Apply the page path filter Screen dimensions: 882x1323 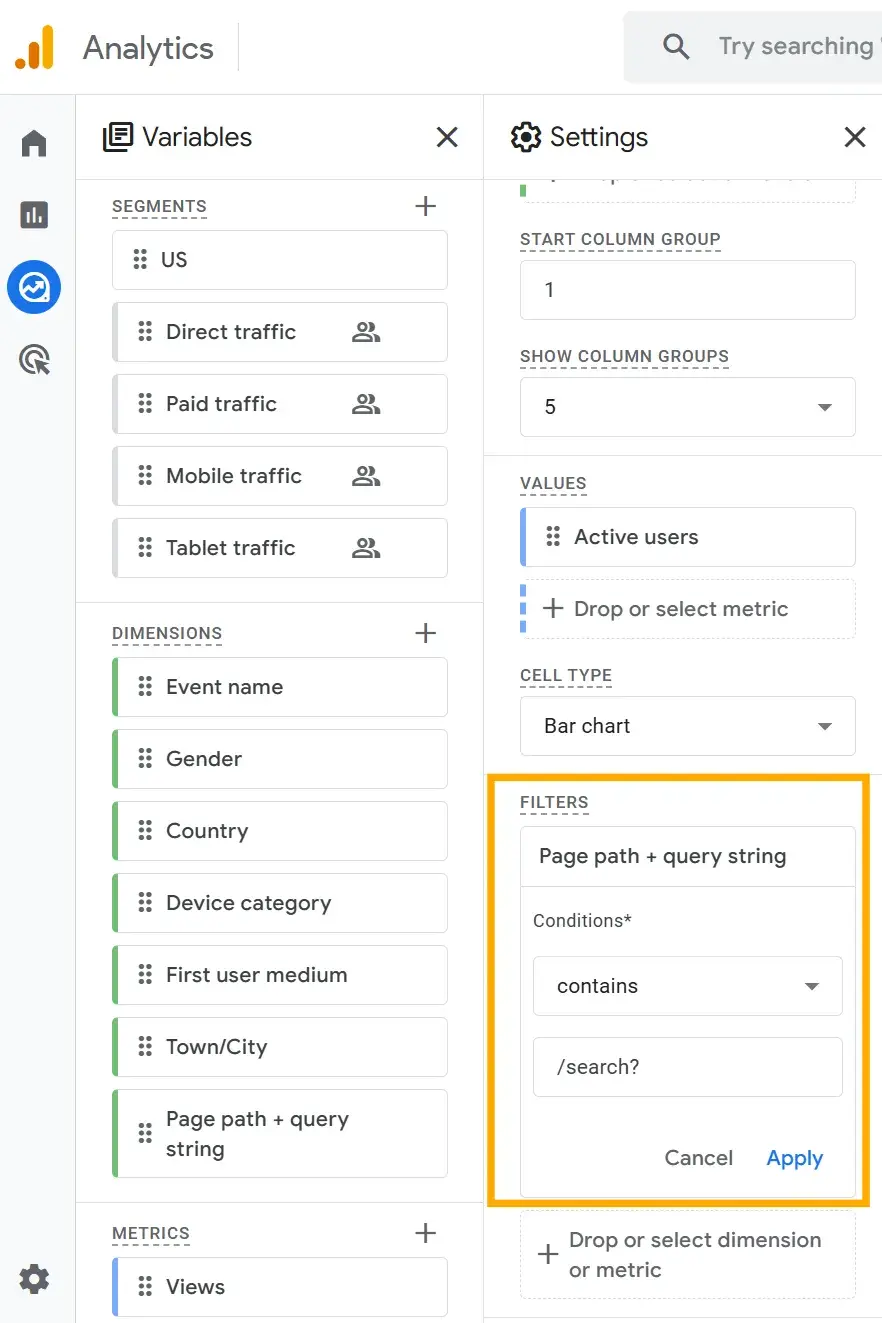[794, 1158]
